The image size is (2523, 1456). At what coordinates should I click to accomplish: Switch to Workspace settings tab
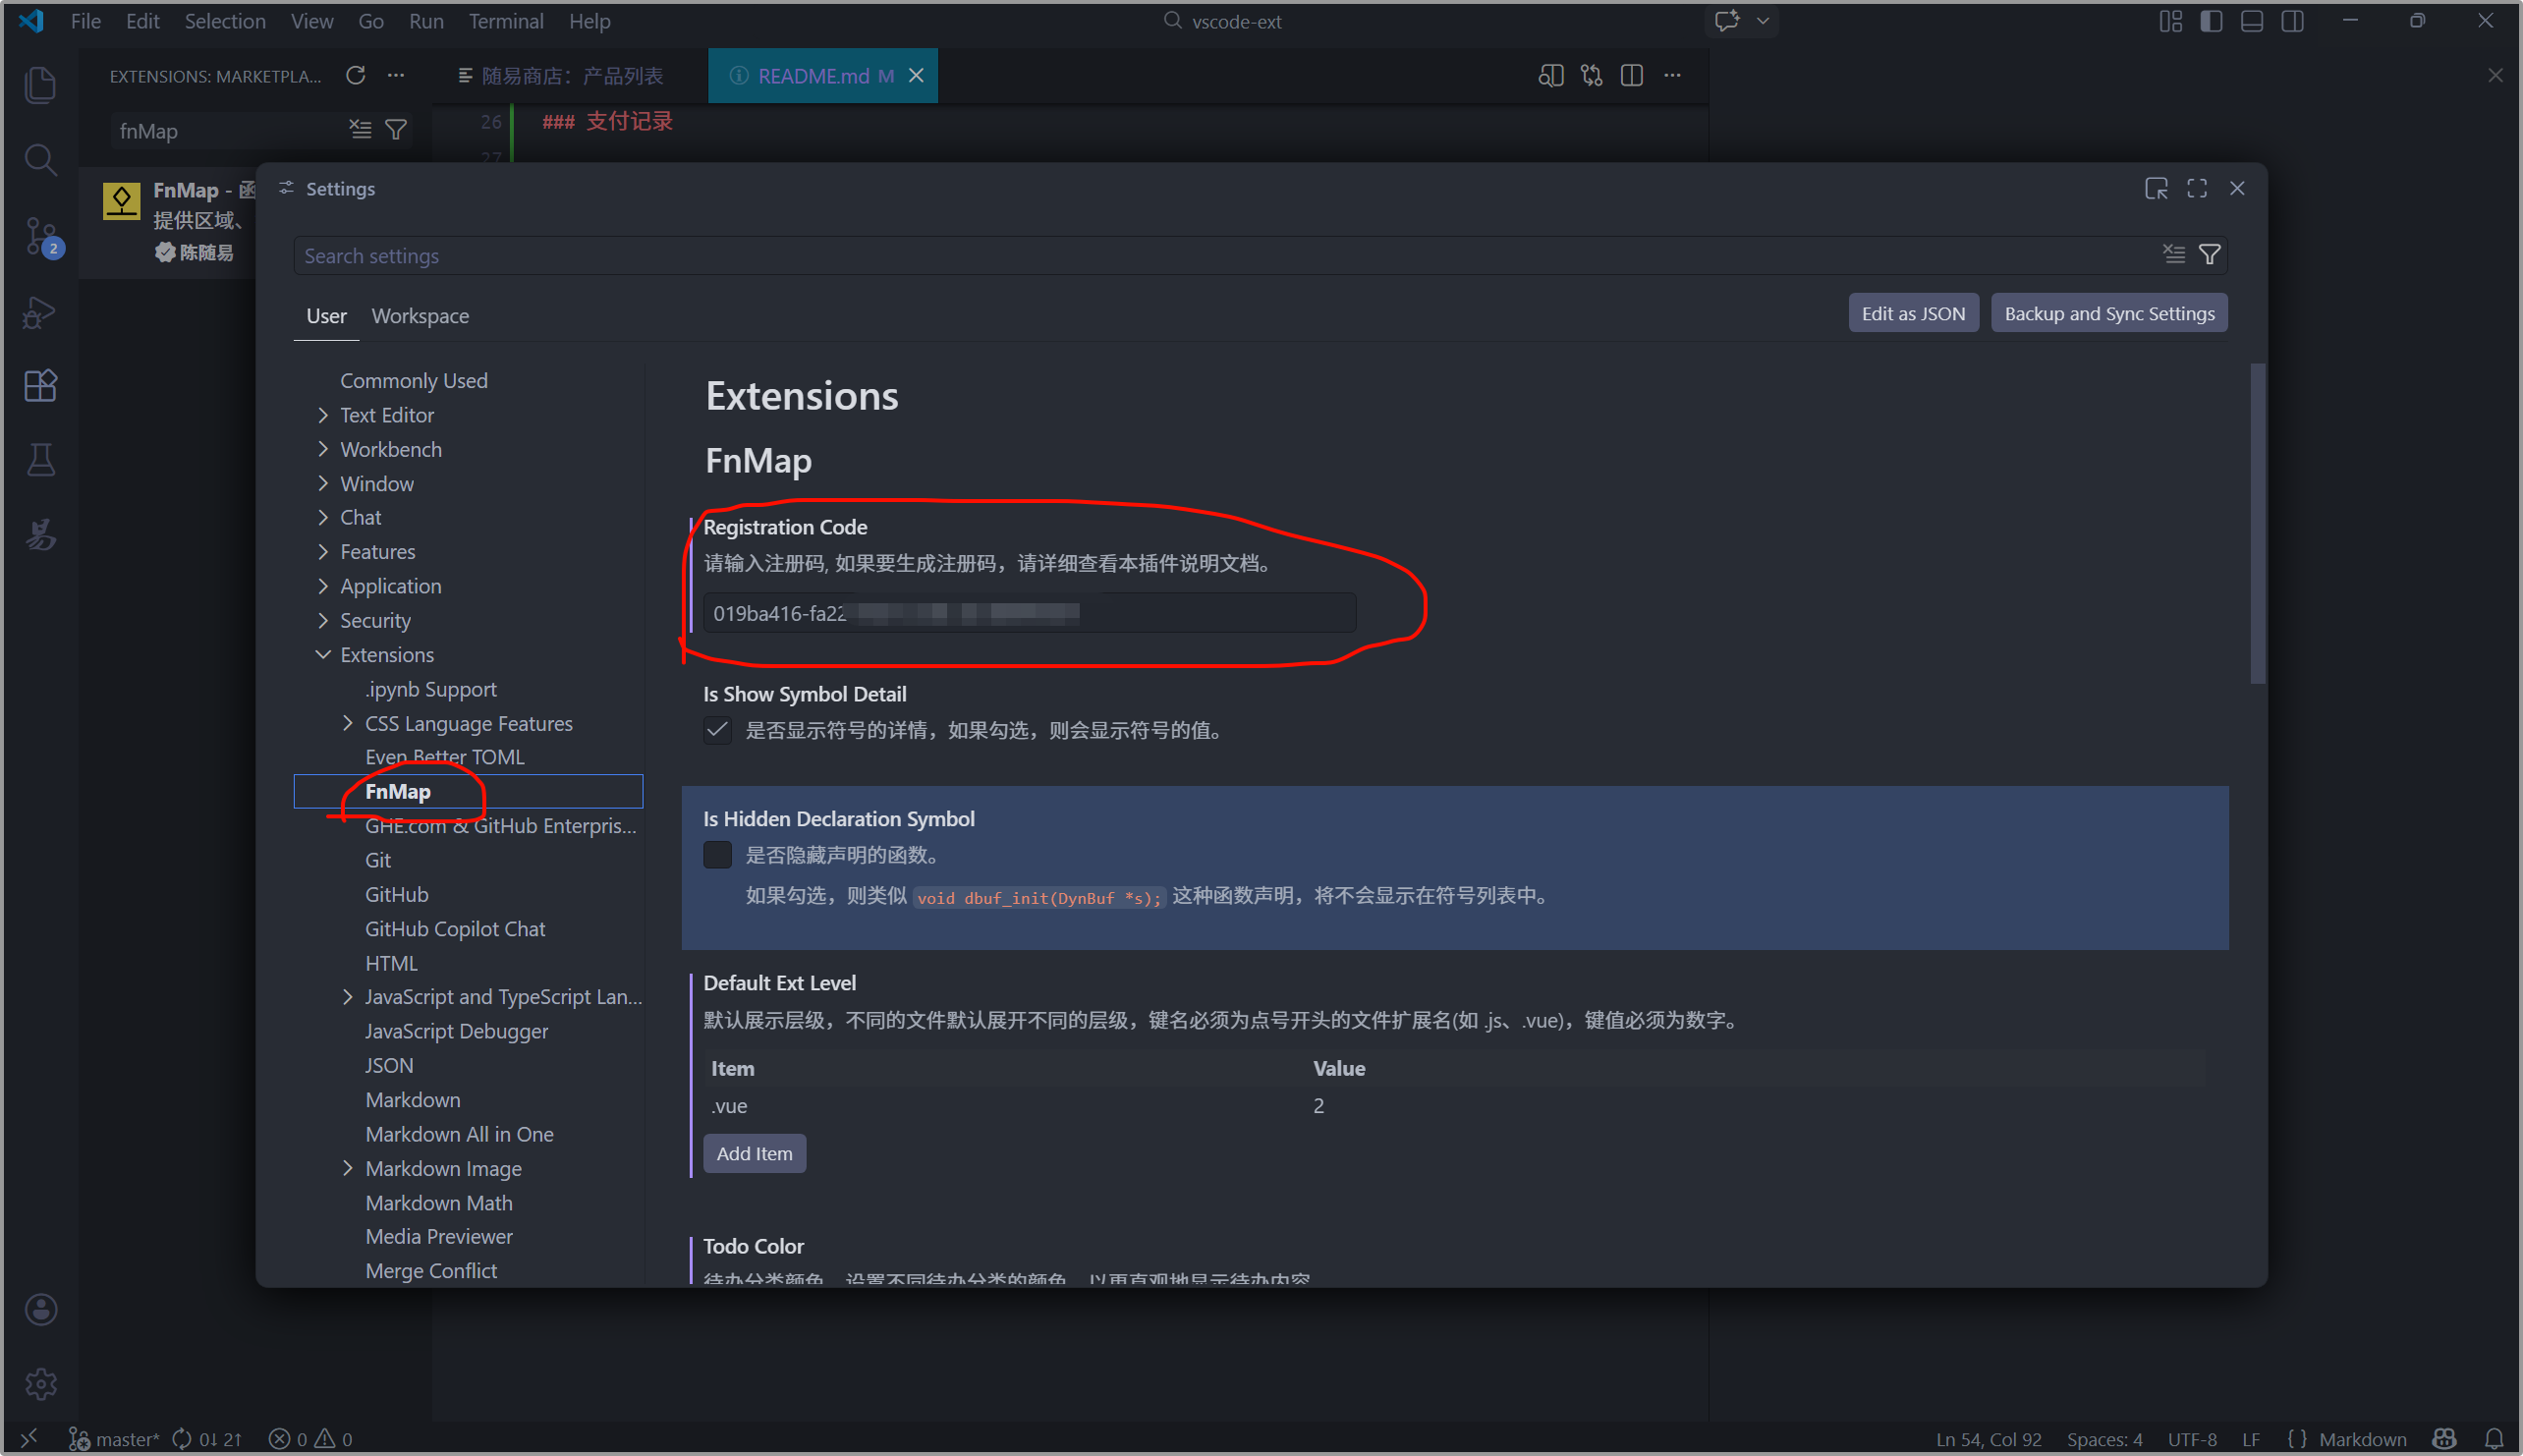click(420, 316)
